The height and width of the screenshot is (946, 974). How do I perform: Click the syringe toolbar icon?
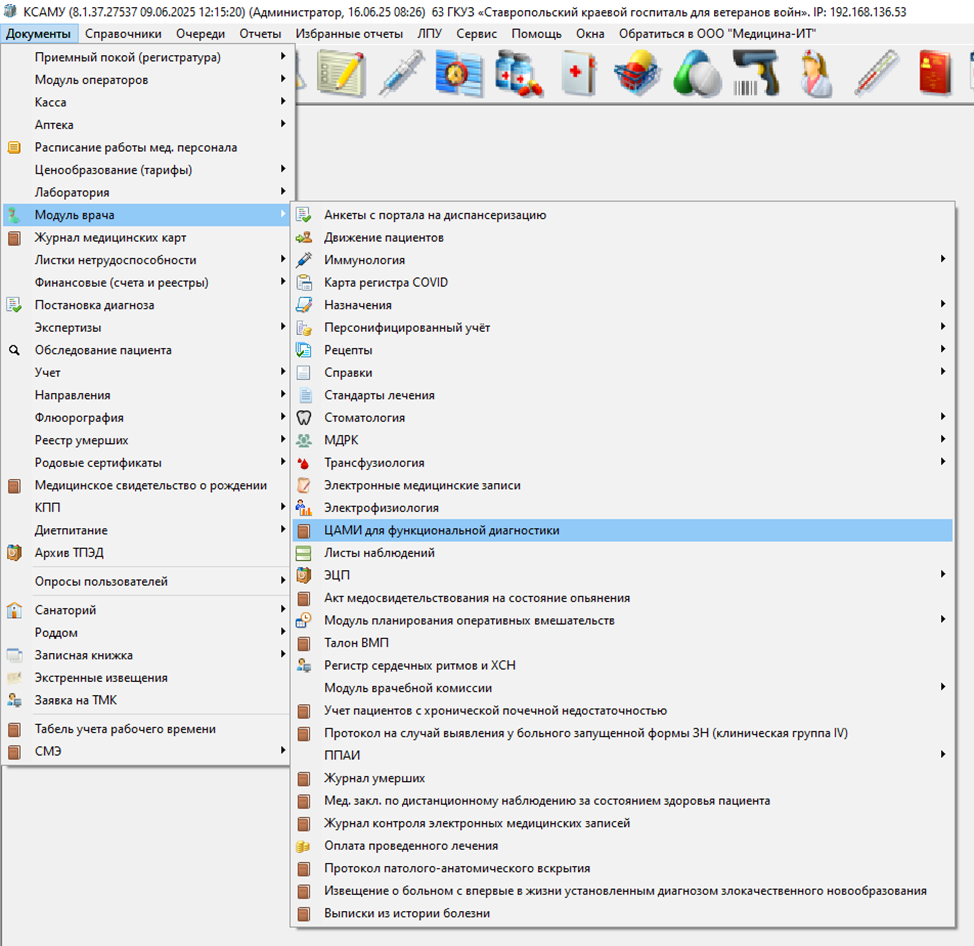(x=401, y=74)
